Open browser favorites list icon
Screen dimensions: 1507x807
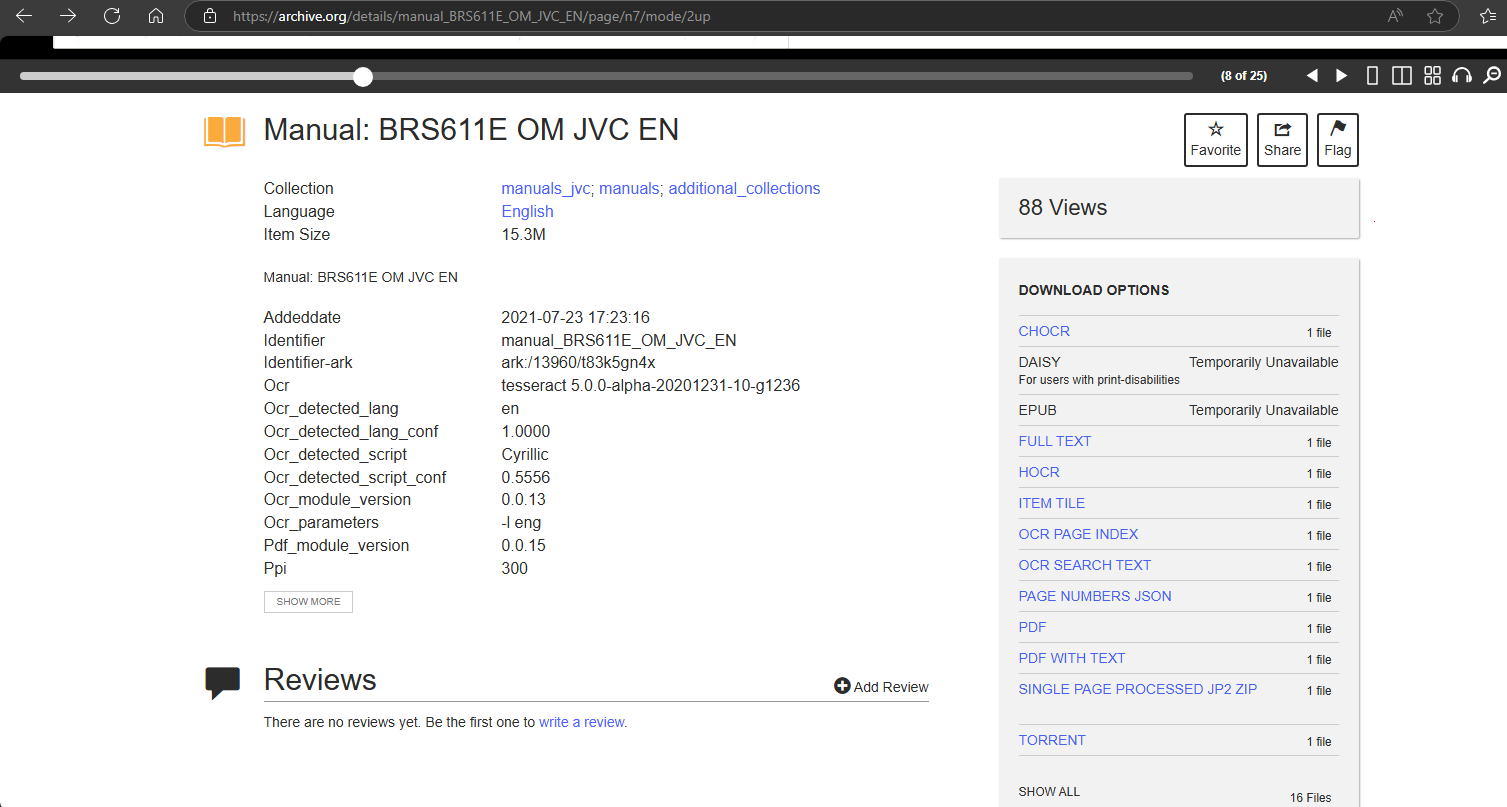pyautogui.click(x=1488, y=16)
